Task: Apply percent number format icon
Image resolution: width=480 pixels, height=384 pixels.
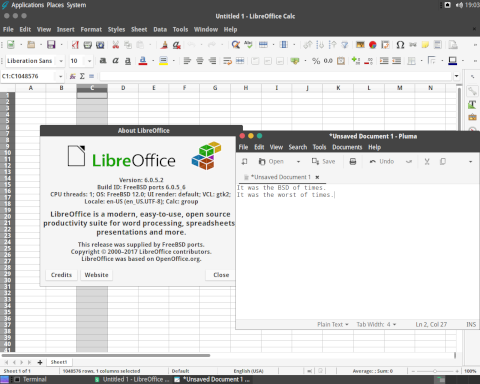Action: pyautogui.click(x=316, y=61)
